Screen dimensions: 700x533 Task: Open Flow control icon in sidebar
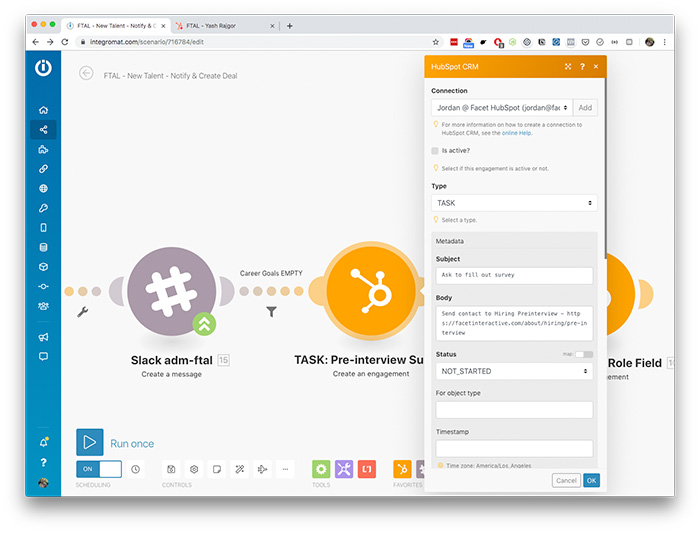point(43,287)
